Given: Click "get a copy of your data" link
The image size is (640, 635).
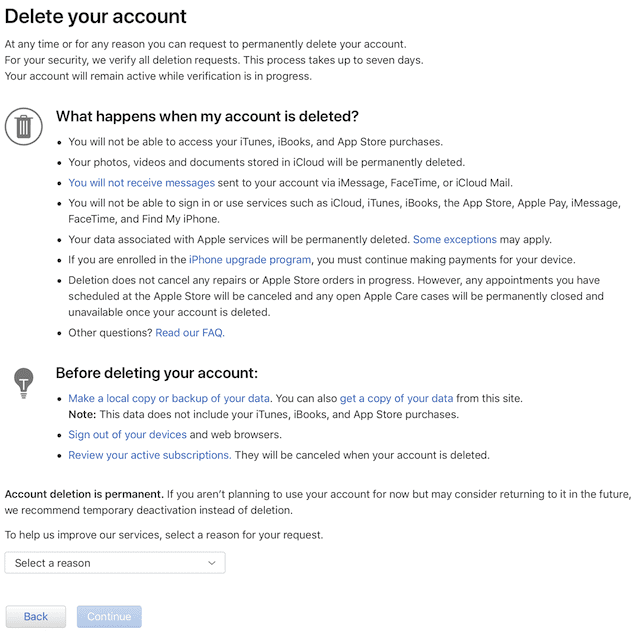Looking at the screenshot, I should (396, 398).
